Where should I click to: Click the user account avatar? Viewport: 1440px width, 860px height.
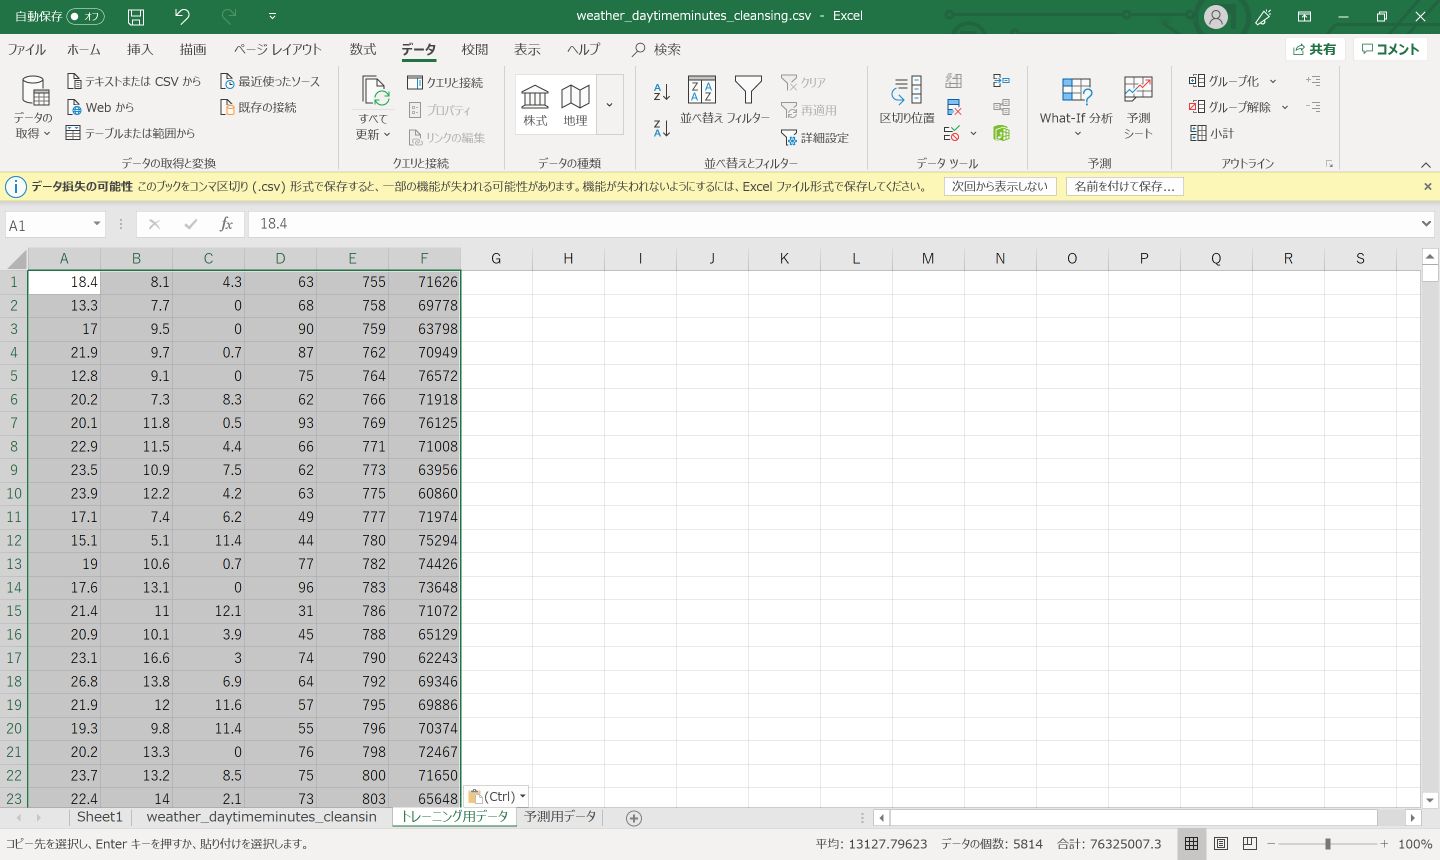click(x=1216, y=16)
